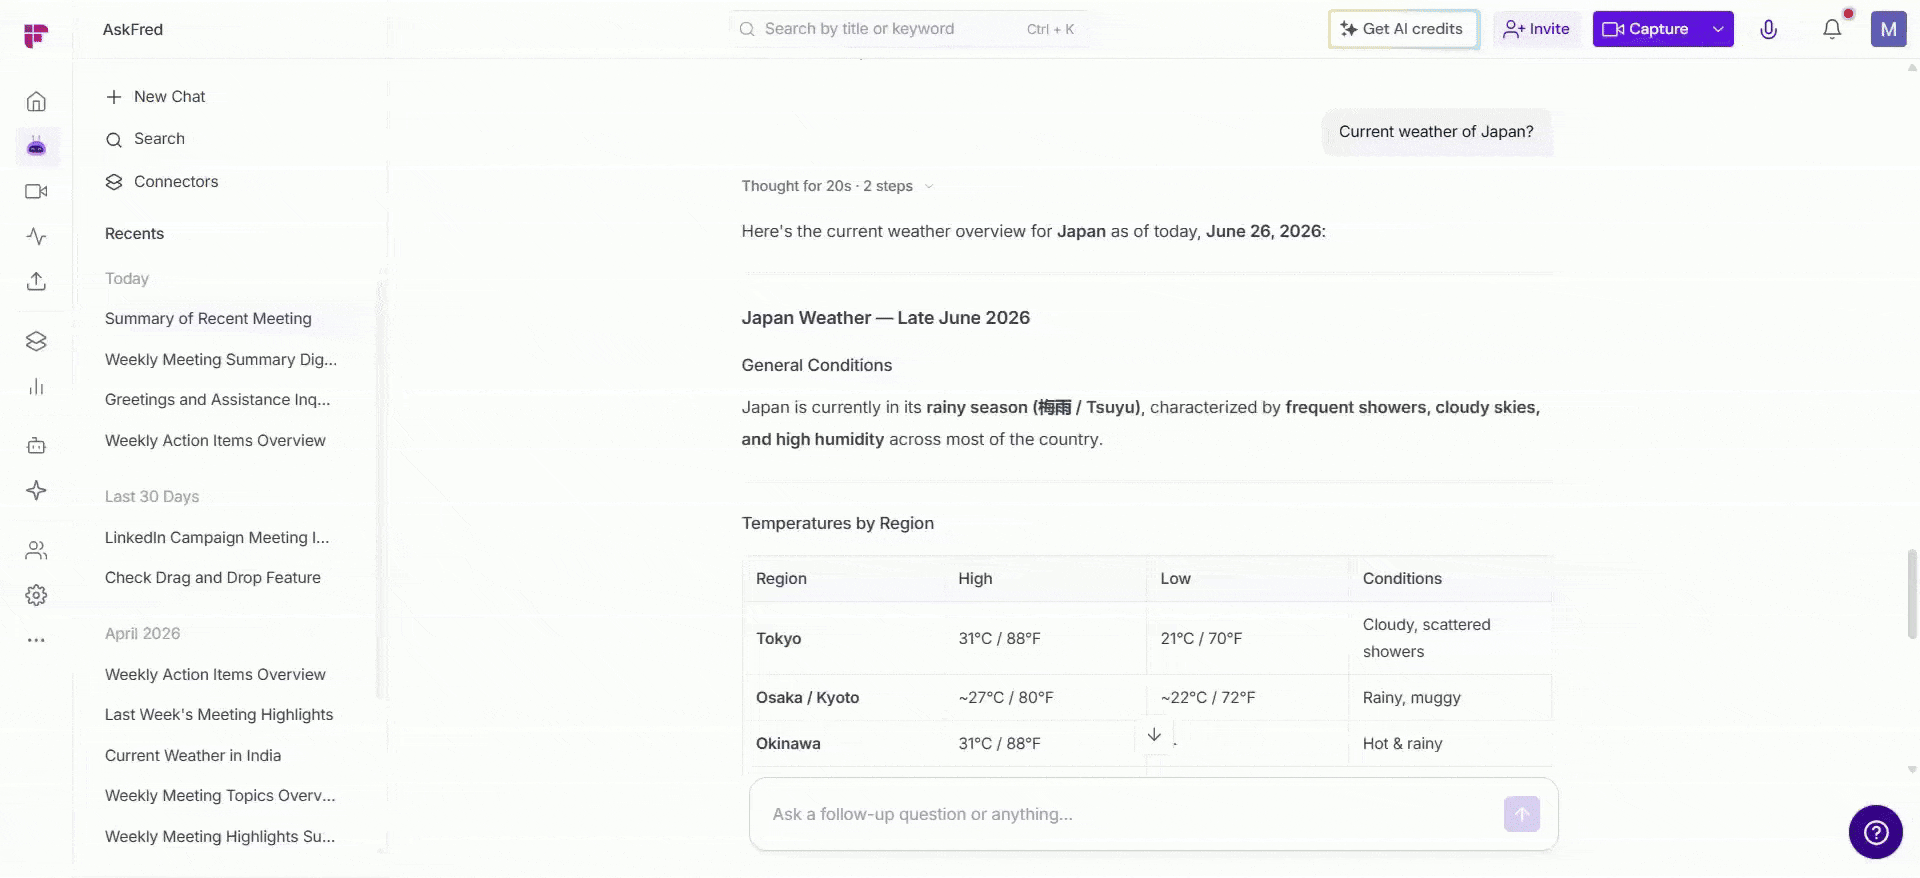Click the more options ellipsis in sidebar

point(36,640)
